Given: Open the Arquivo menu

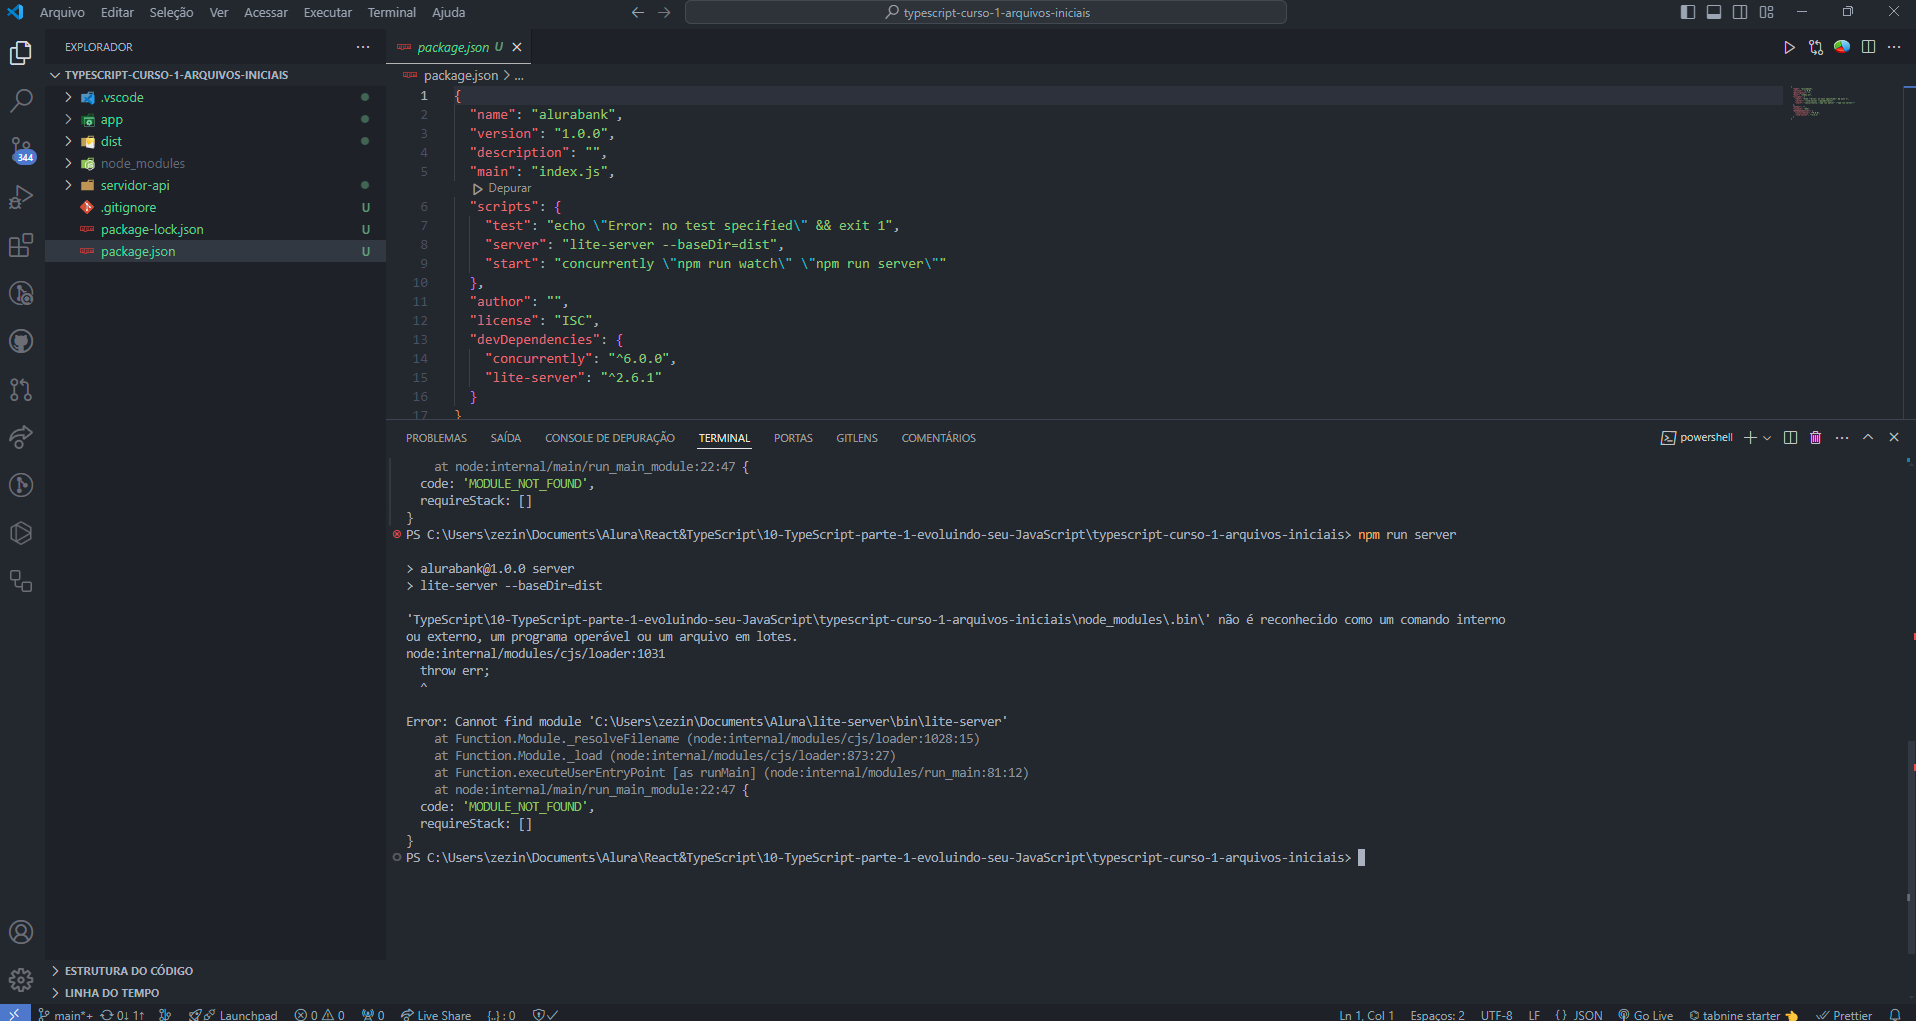Looking at the screenshot, I should click(x=62, y=12).
